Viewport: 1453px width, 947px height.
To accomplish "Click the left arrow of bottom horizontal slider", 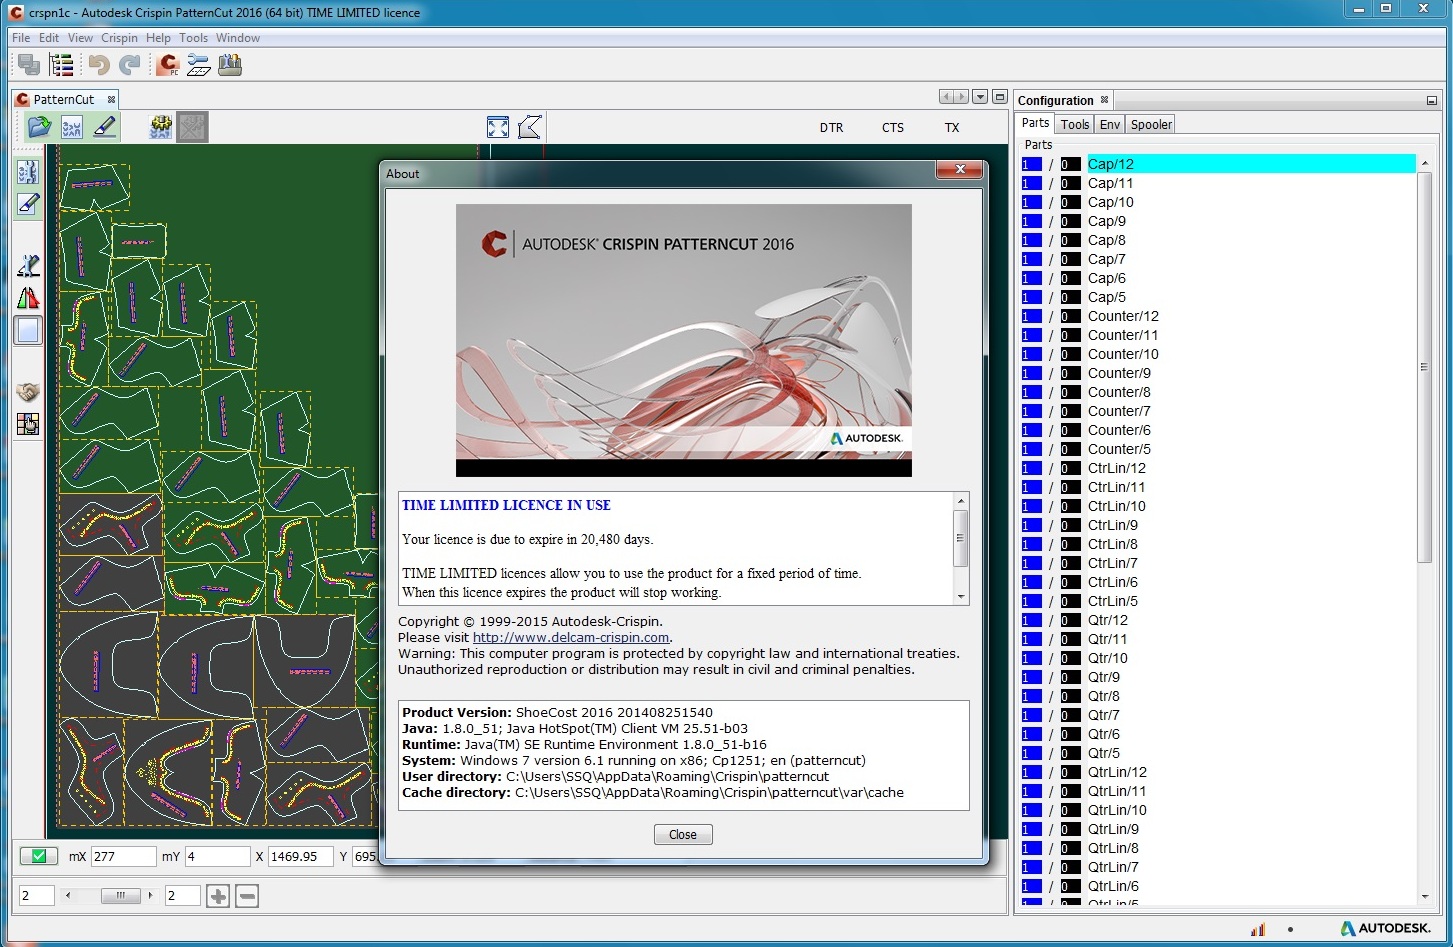I will pos(67,896).
